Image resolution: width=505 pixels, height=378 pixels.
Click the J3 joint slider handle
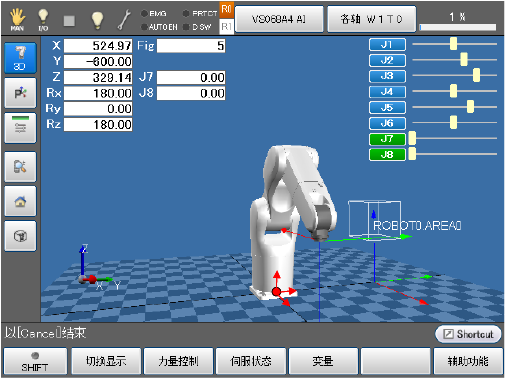tap(476, 75)
